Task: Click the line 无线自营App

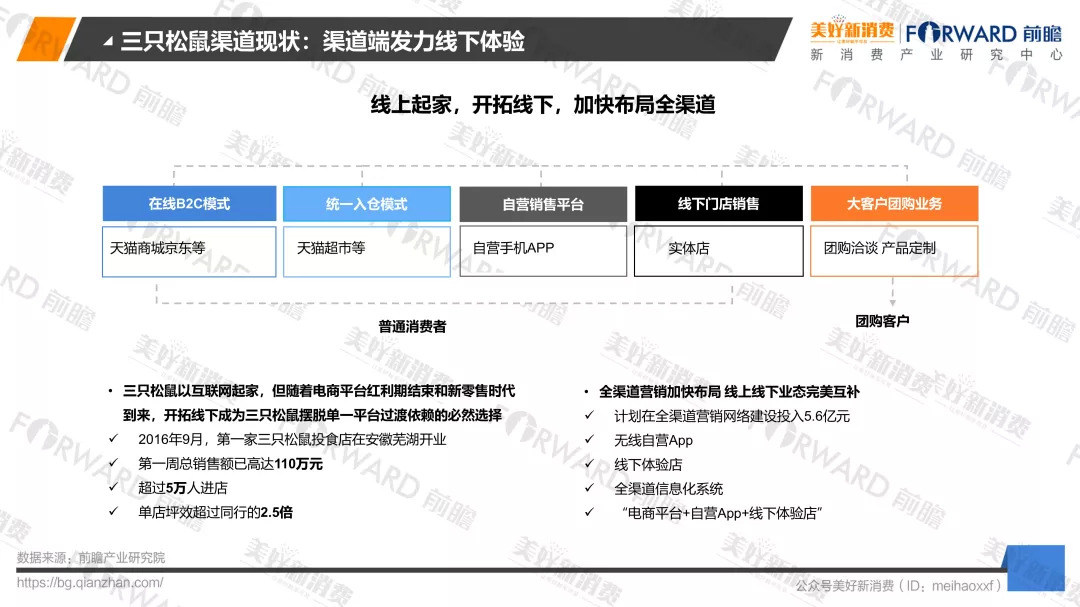Action: click(x=653, y=440)
